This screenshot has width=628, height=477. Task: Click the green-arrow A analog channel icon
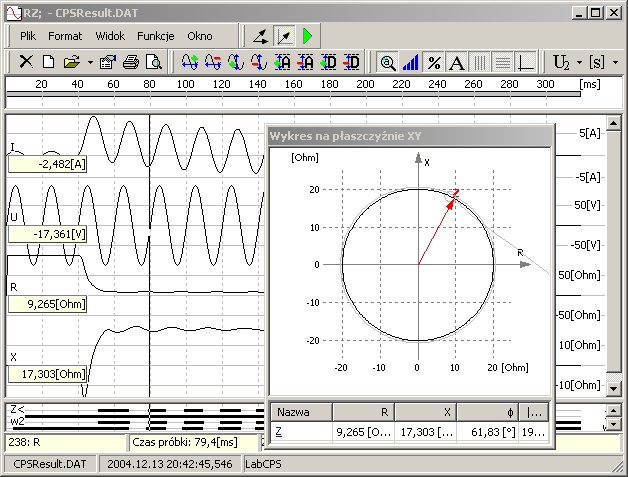tap(282, 62)
